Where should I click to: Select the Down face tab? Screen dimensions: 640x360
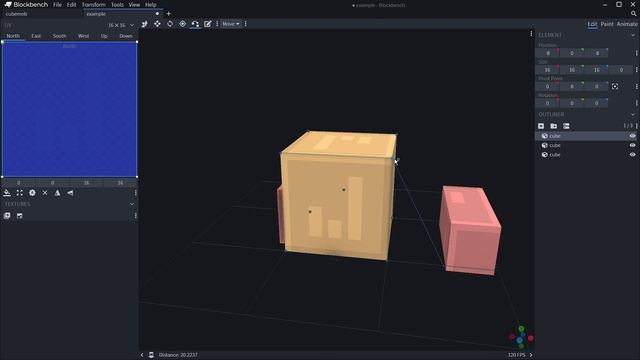pyautogui.click(x=126, y=36)
